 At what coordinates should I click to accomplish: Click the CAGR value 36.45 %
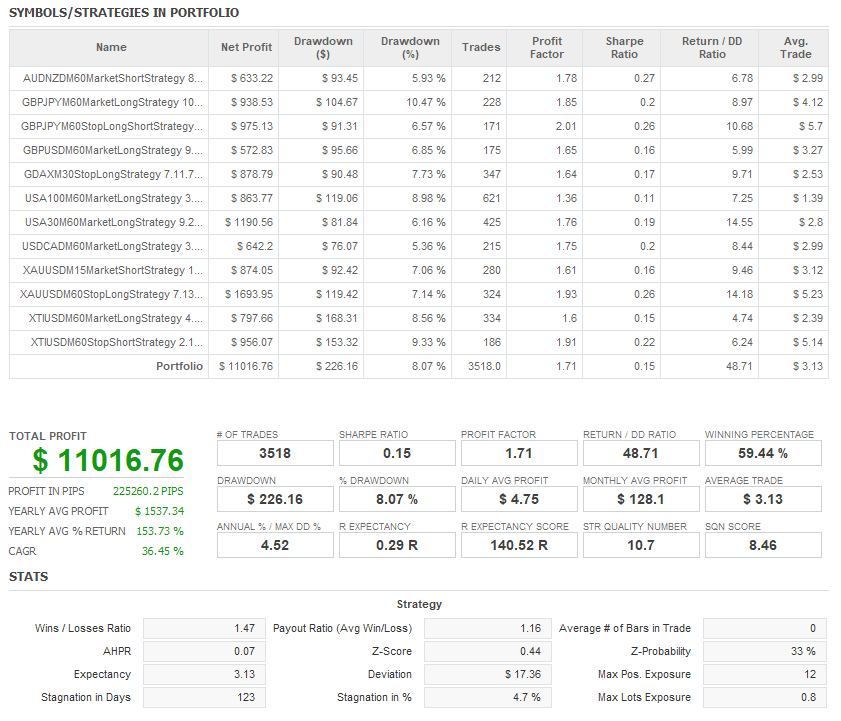click(163, 551)
